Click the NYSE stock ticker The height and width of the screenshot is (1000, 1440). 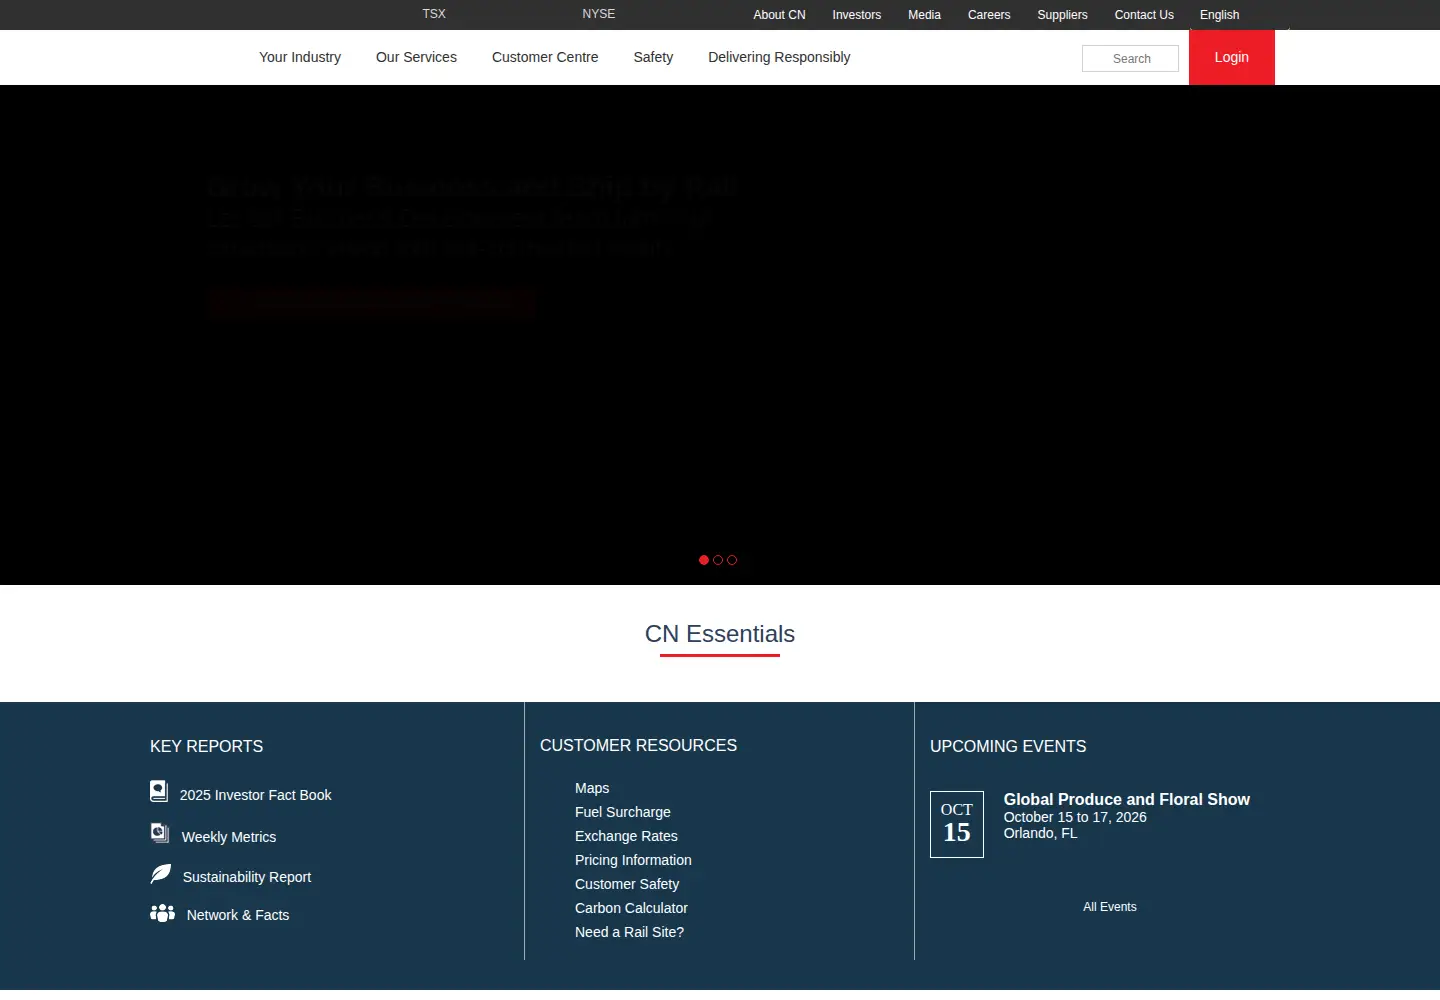point(599,14)
